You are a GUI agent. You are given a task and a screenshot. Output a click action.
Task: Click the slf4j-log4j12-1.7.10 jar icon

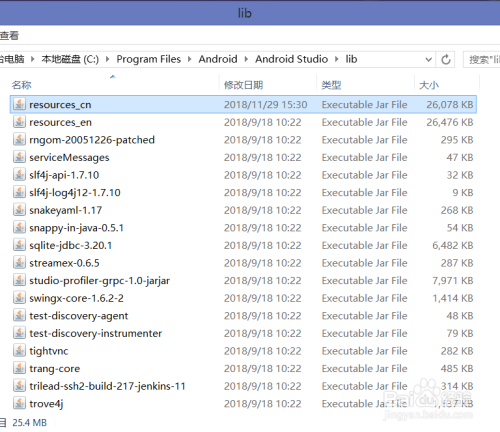pyautogui.click(x=19, y=192)
